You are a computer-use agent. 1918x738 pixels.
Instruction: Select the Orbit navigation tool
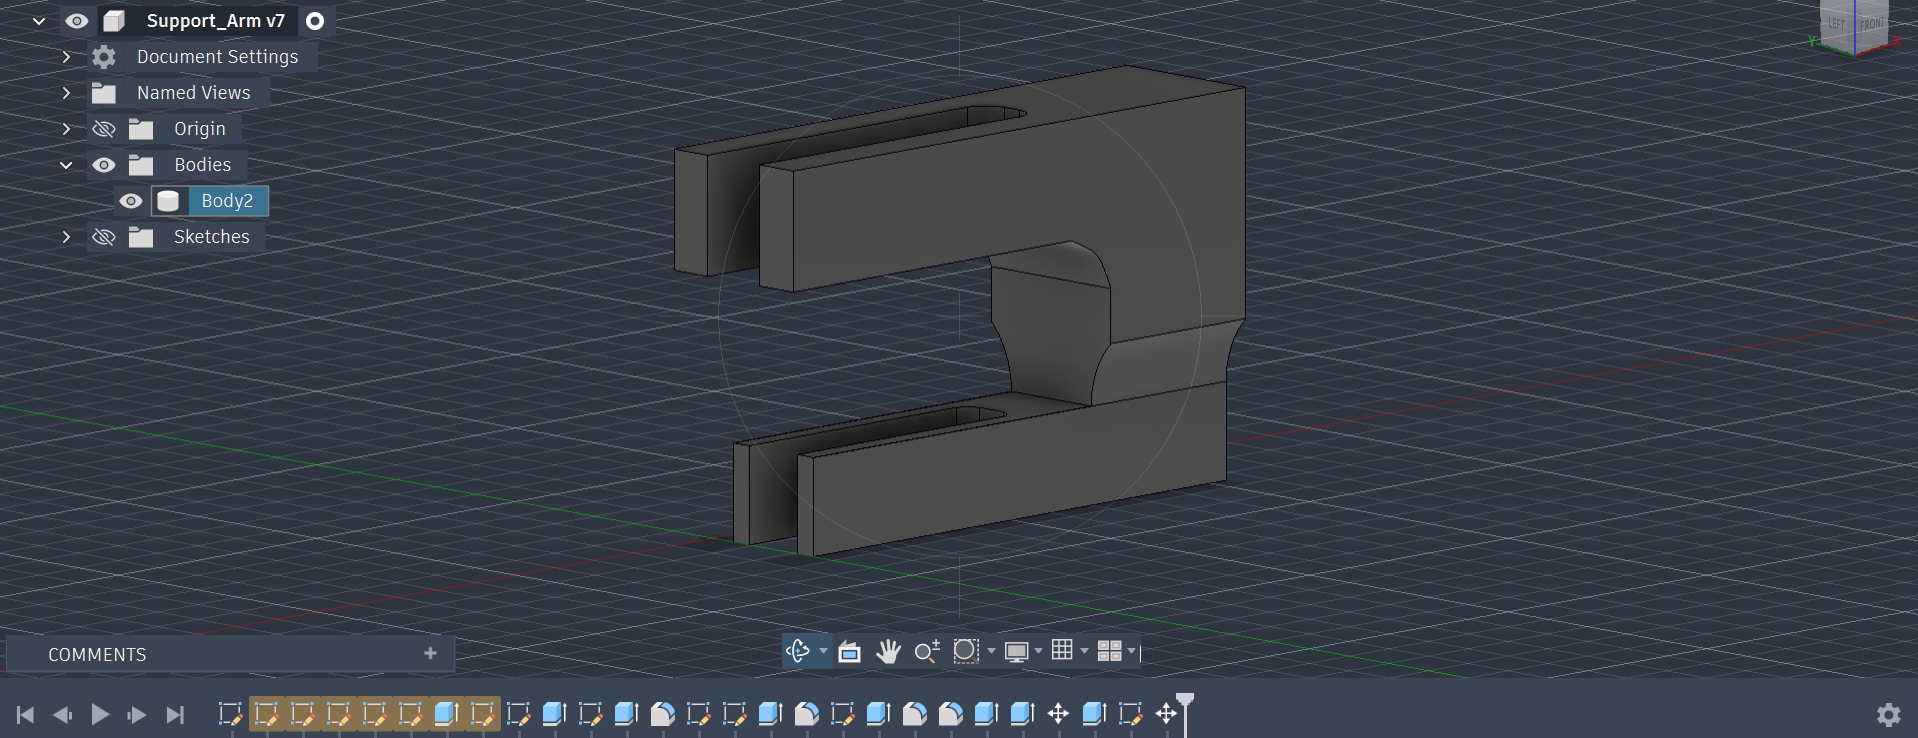tap(798, 651)
